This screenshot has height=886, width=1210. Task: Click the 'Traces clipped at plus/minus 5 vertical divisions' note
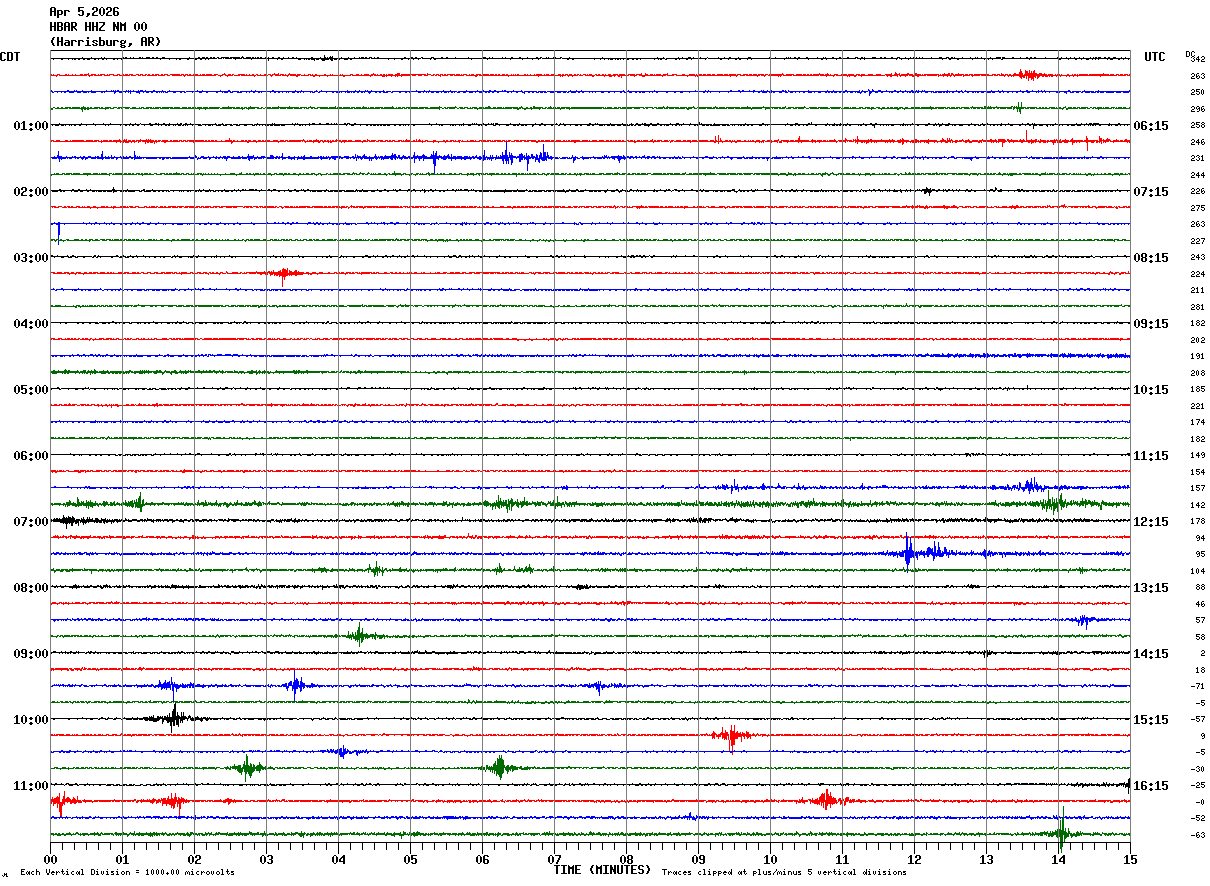(785, 873)
